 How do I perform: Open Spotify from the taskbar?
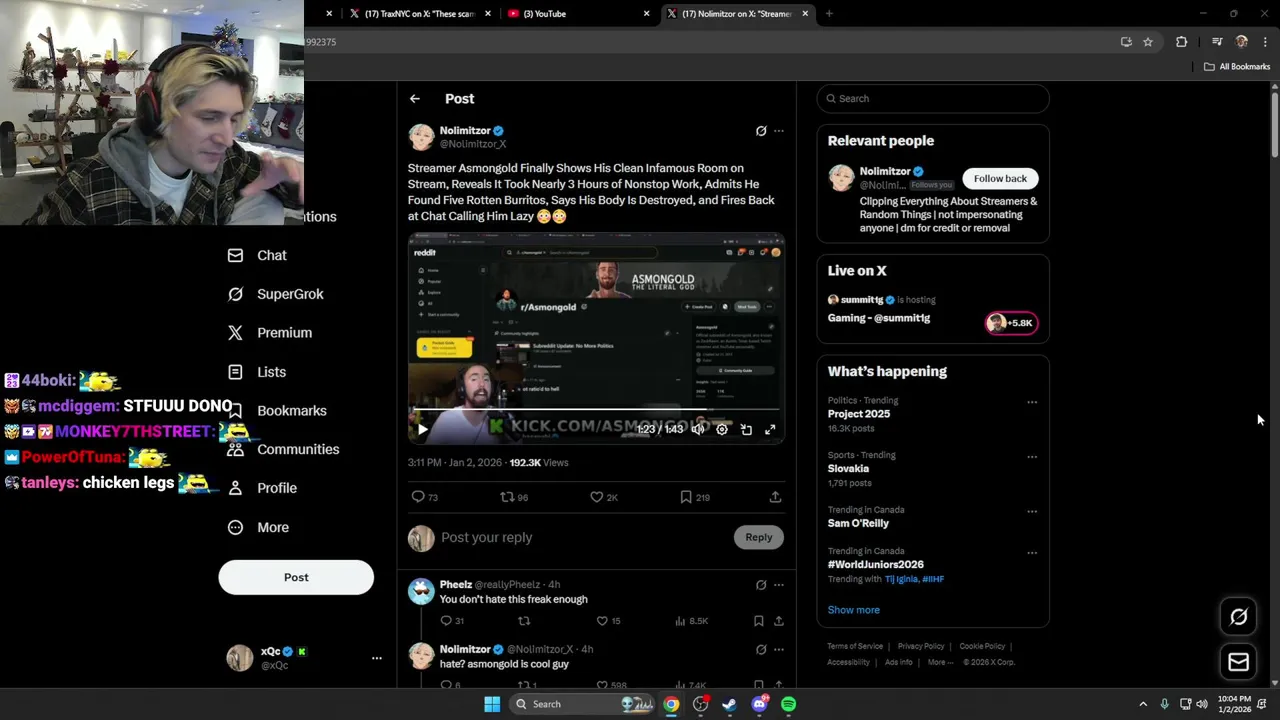(788, 704)
